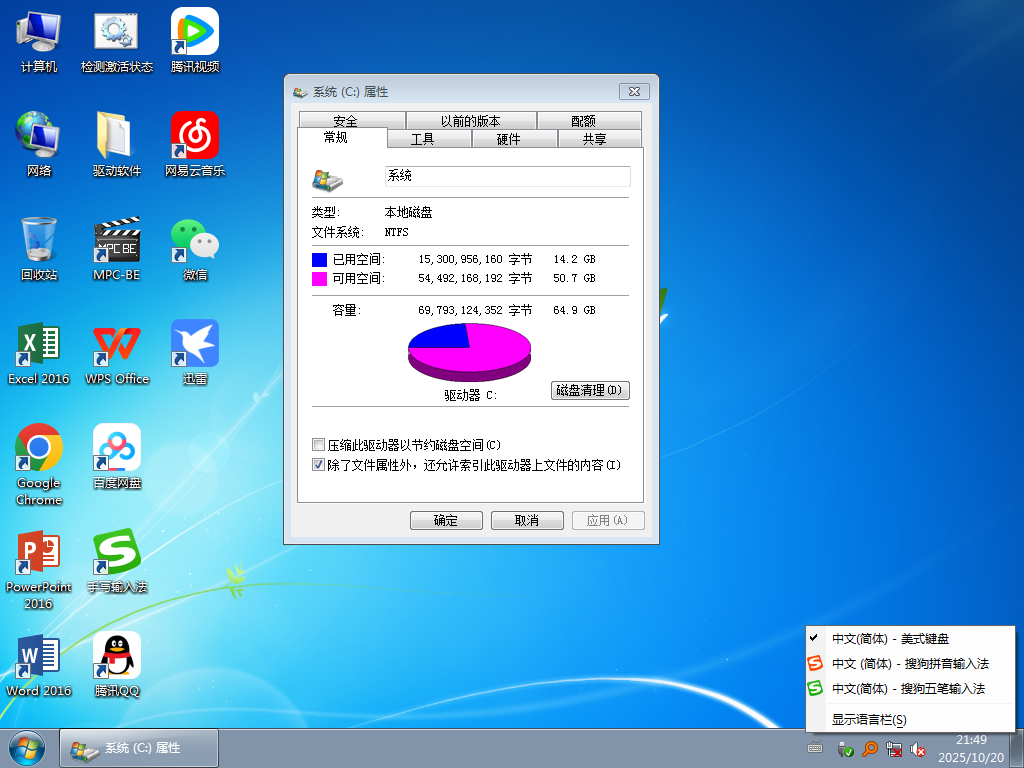Enable compress this drive checkbox
Screen dimensions: 1024x768
pos(319,445)
